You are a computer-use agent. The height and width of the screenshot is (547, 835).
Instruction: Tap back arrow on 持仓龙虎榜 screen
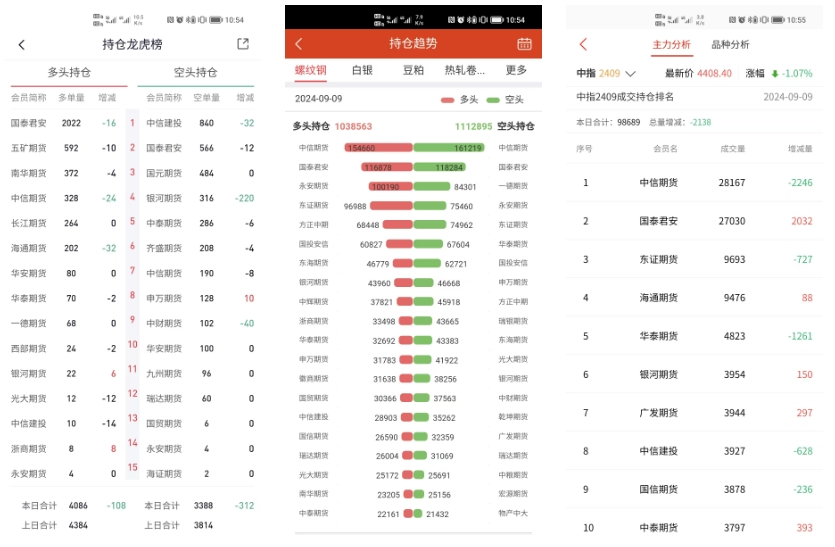[x=22, y=45]
